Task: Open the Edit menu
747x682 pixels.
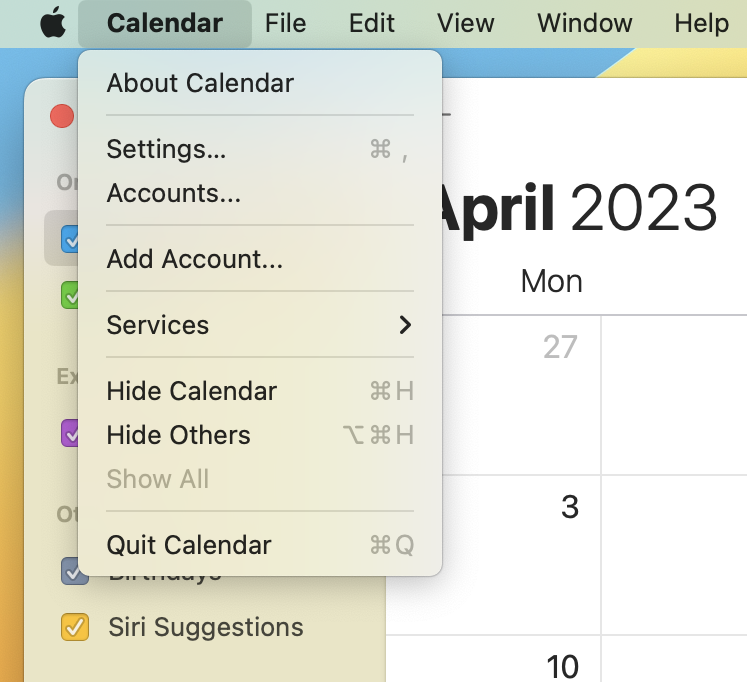Action: (x=372, y=23)
